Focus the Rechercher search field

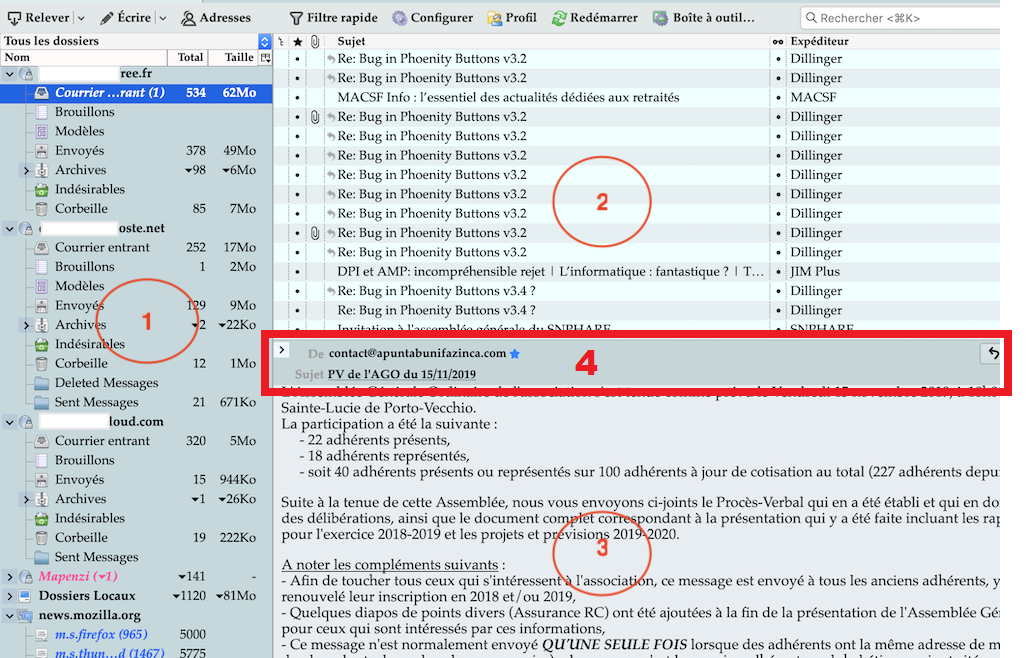(900, 18)
